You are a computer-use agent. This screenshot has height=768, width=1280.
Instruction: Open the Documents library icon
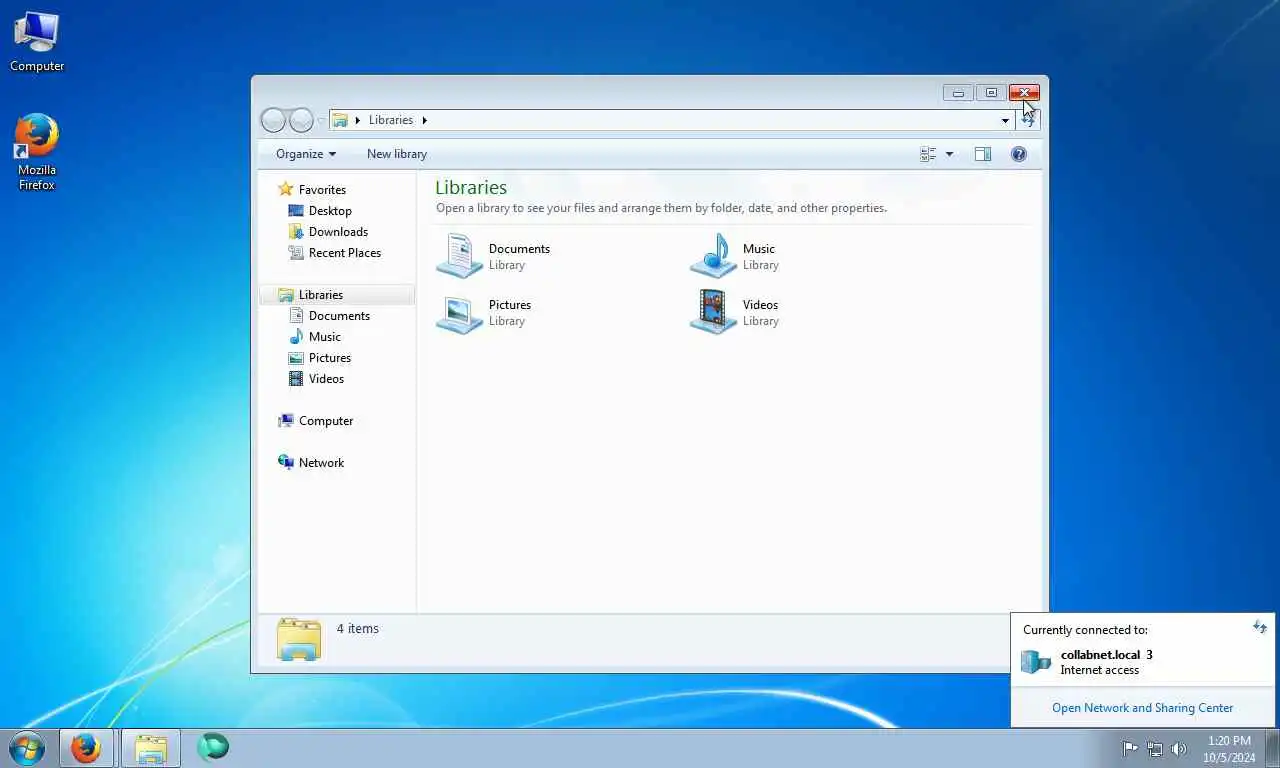[x=460, y=256]
